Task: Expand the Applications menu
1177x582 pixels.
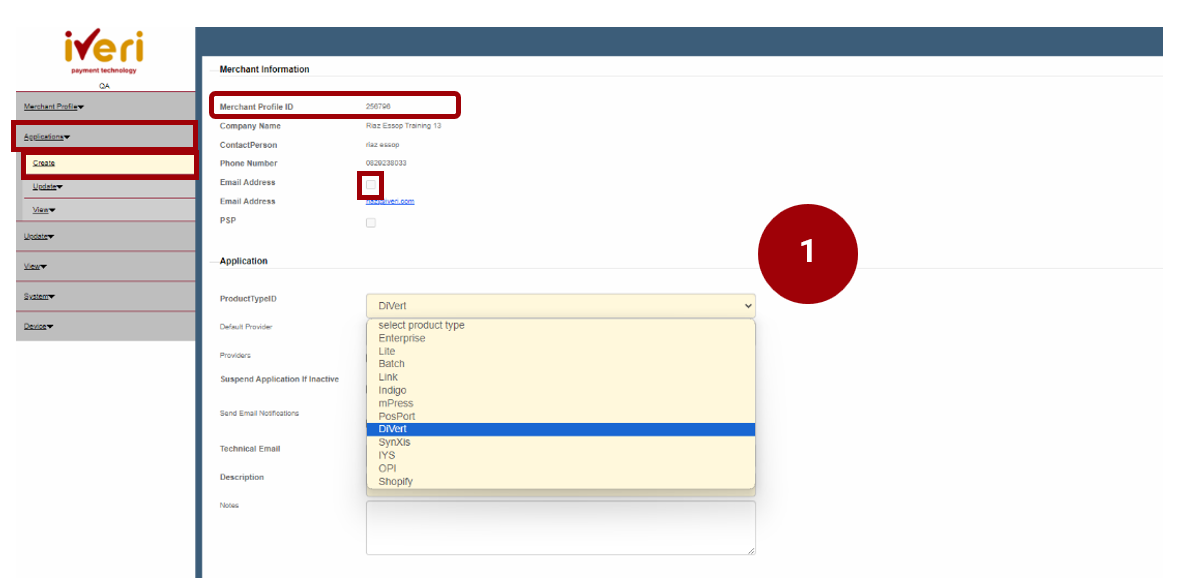Action: (x=46, y=136)
